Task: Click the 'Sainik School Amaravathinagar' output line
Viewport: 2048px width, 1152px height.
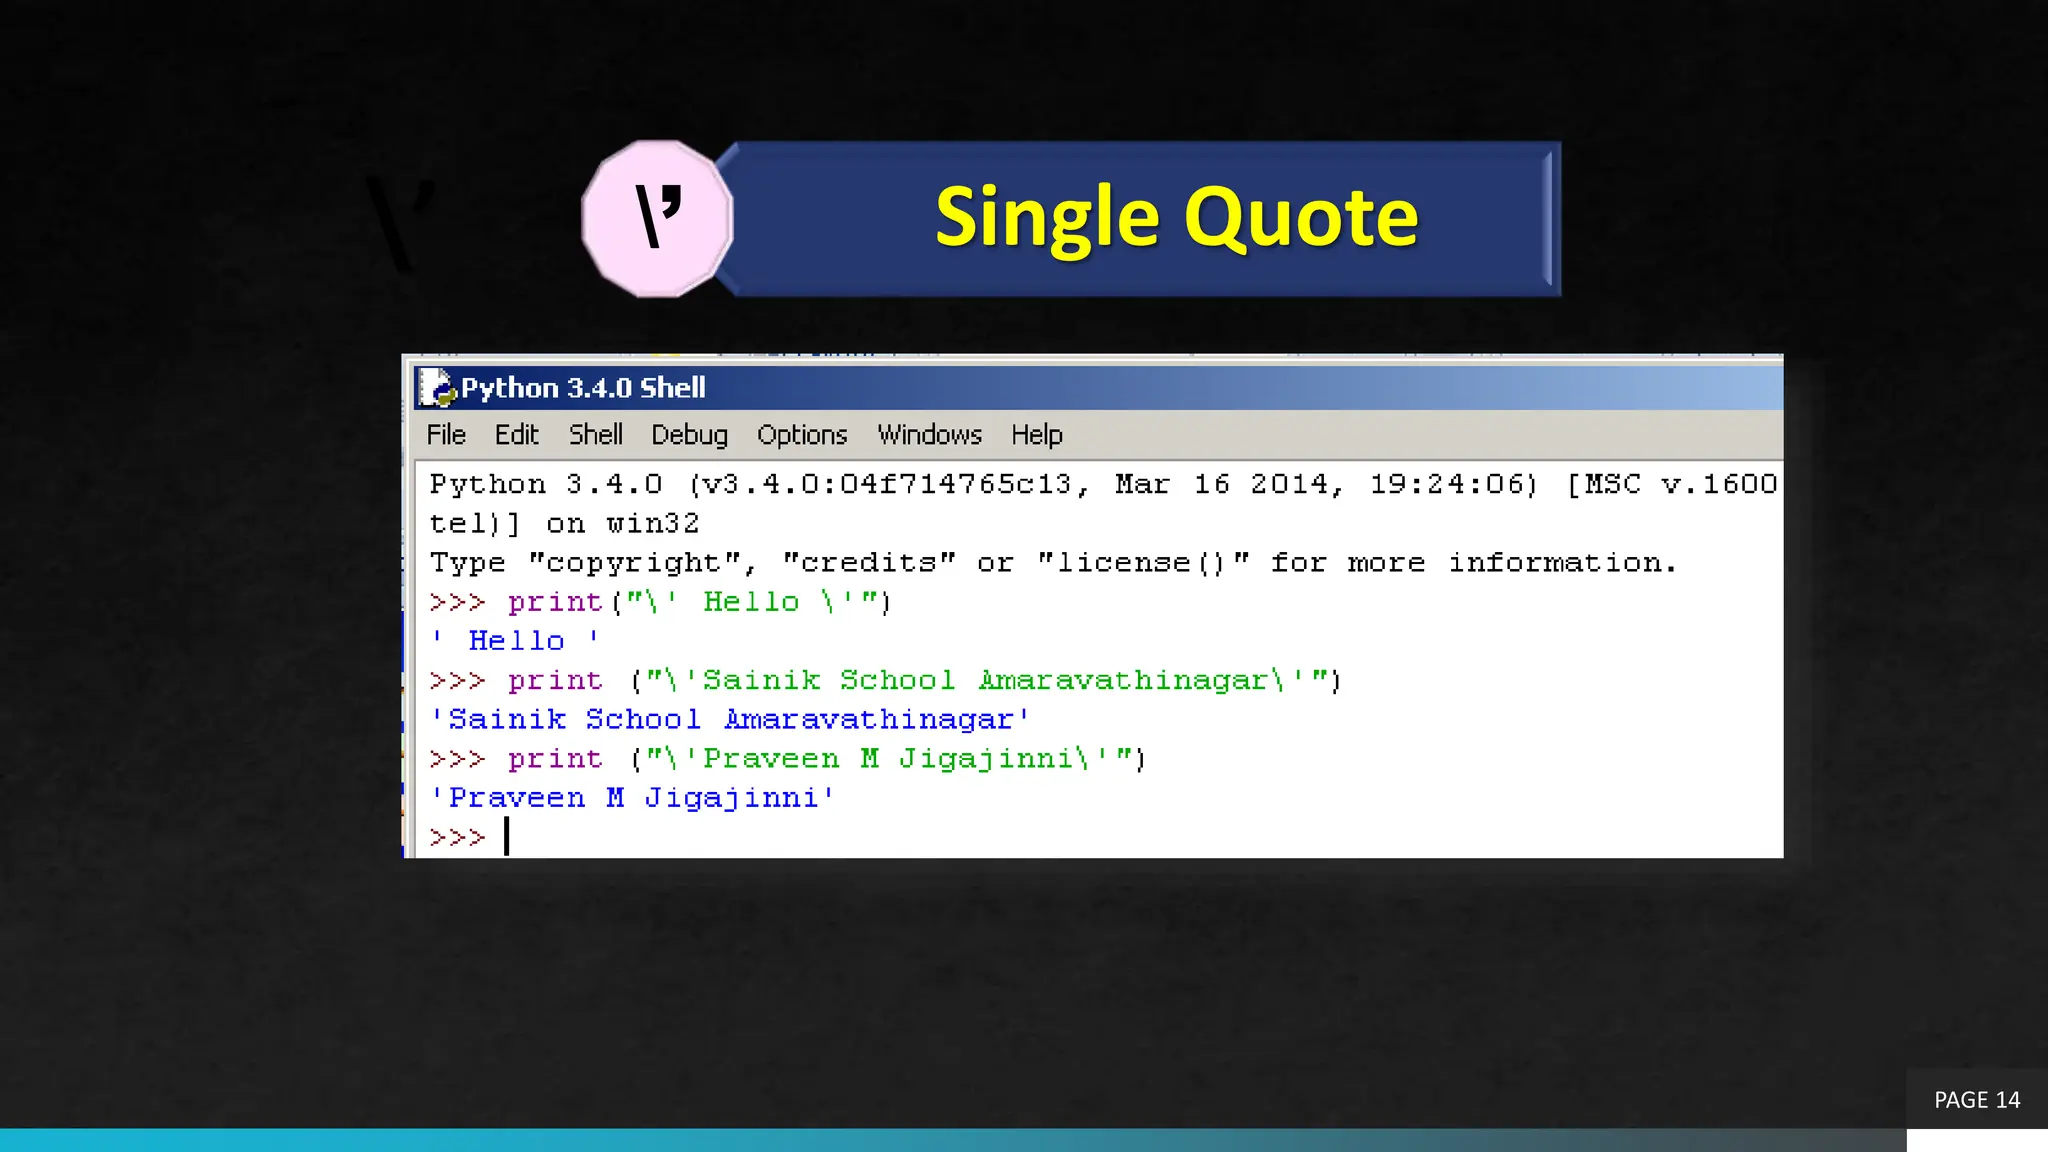Action: pos(730,720)
